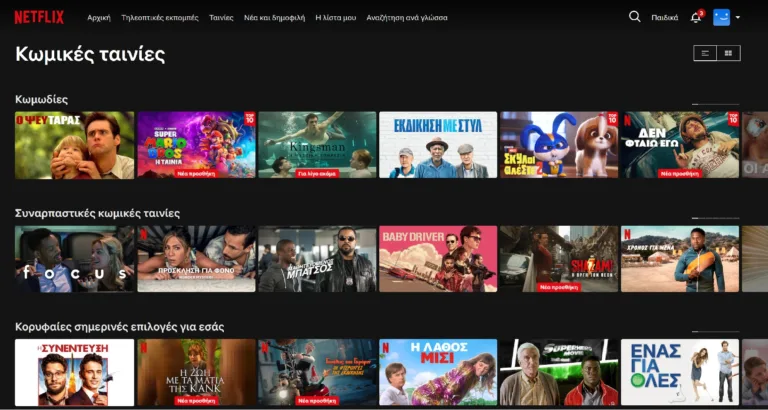Open Εκδίκηση με στυλ thumbnail
768x410 pixels.
pyautogui.click(x=438, y=145)
